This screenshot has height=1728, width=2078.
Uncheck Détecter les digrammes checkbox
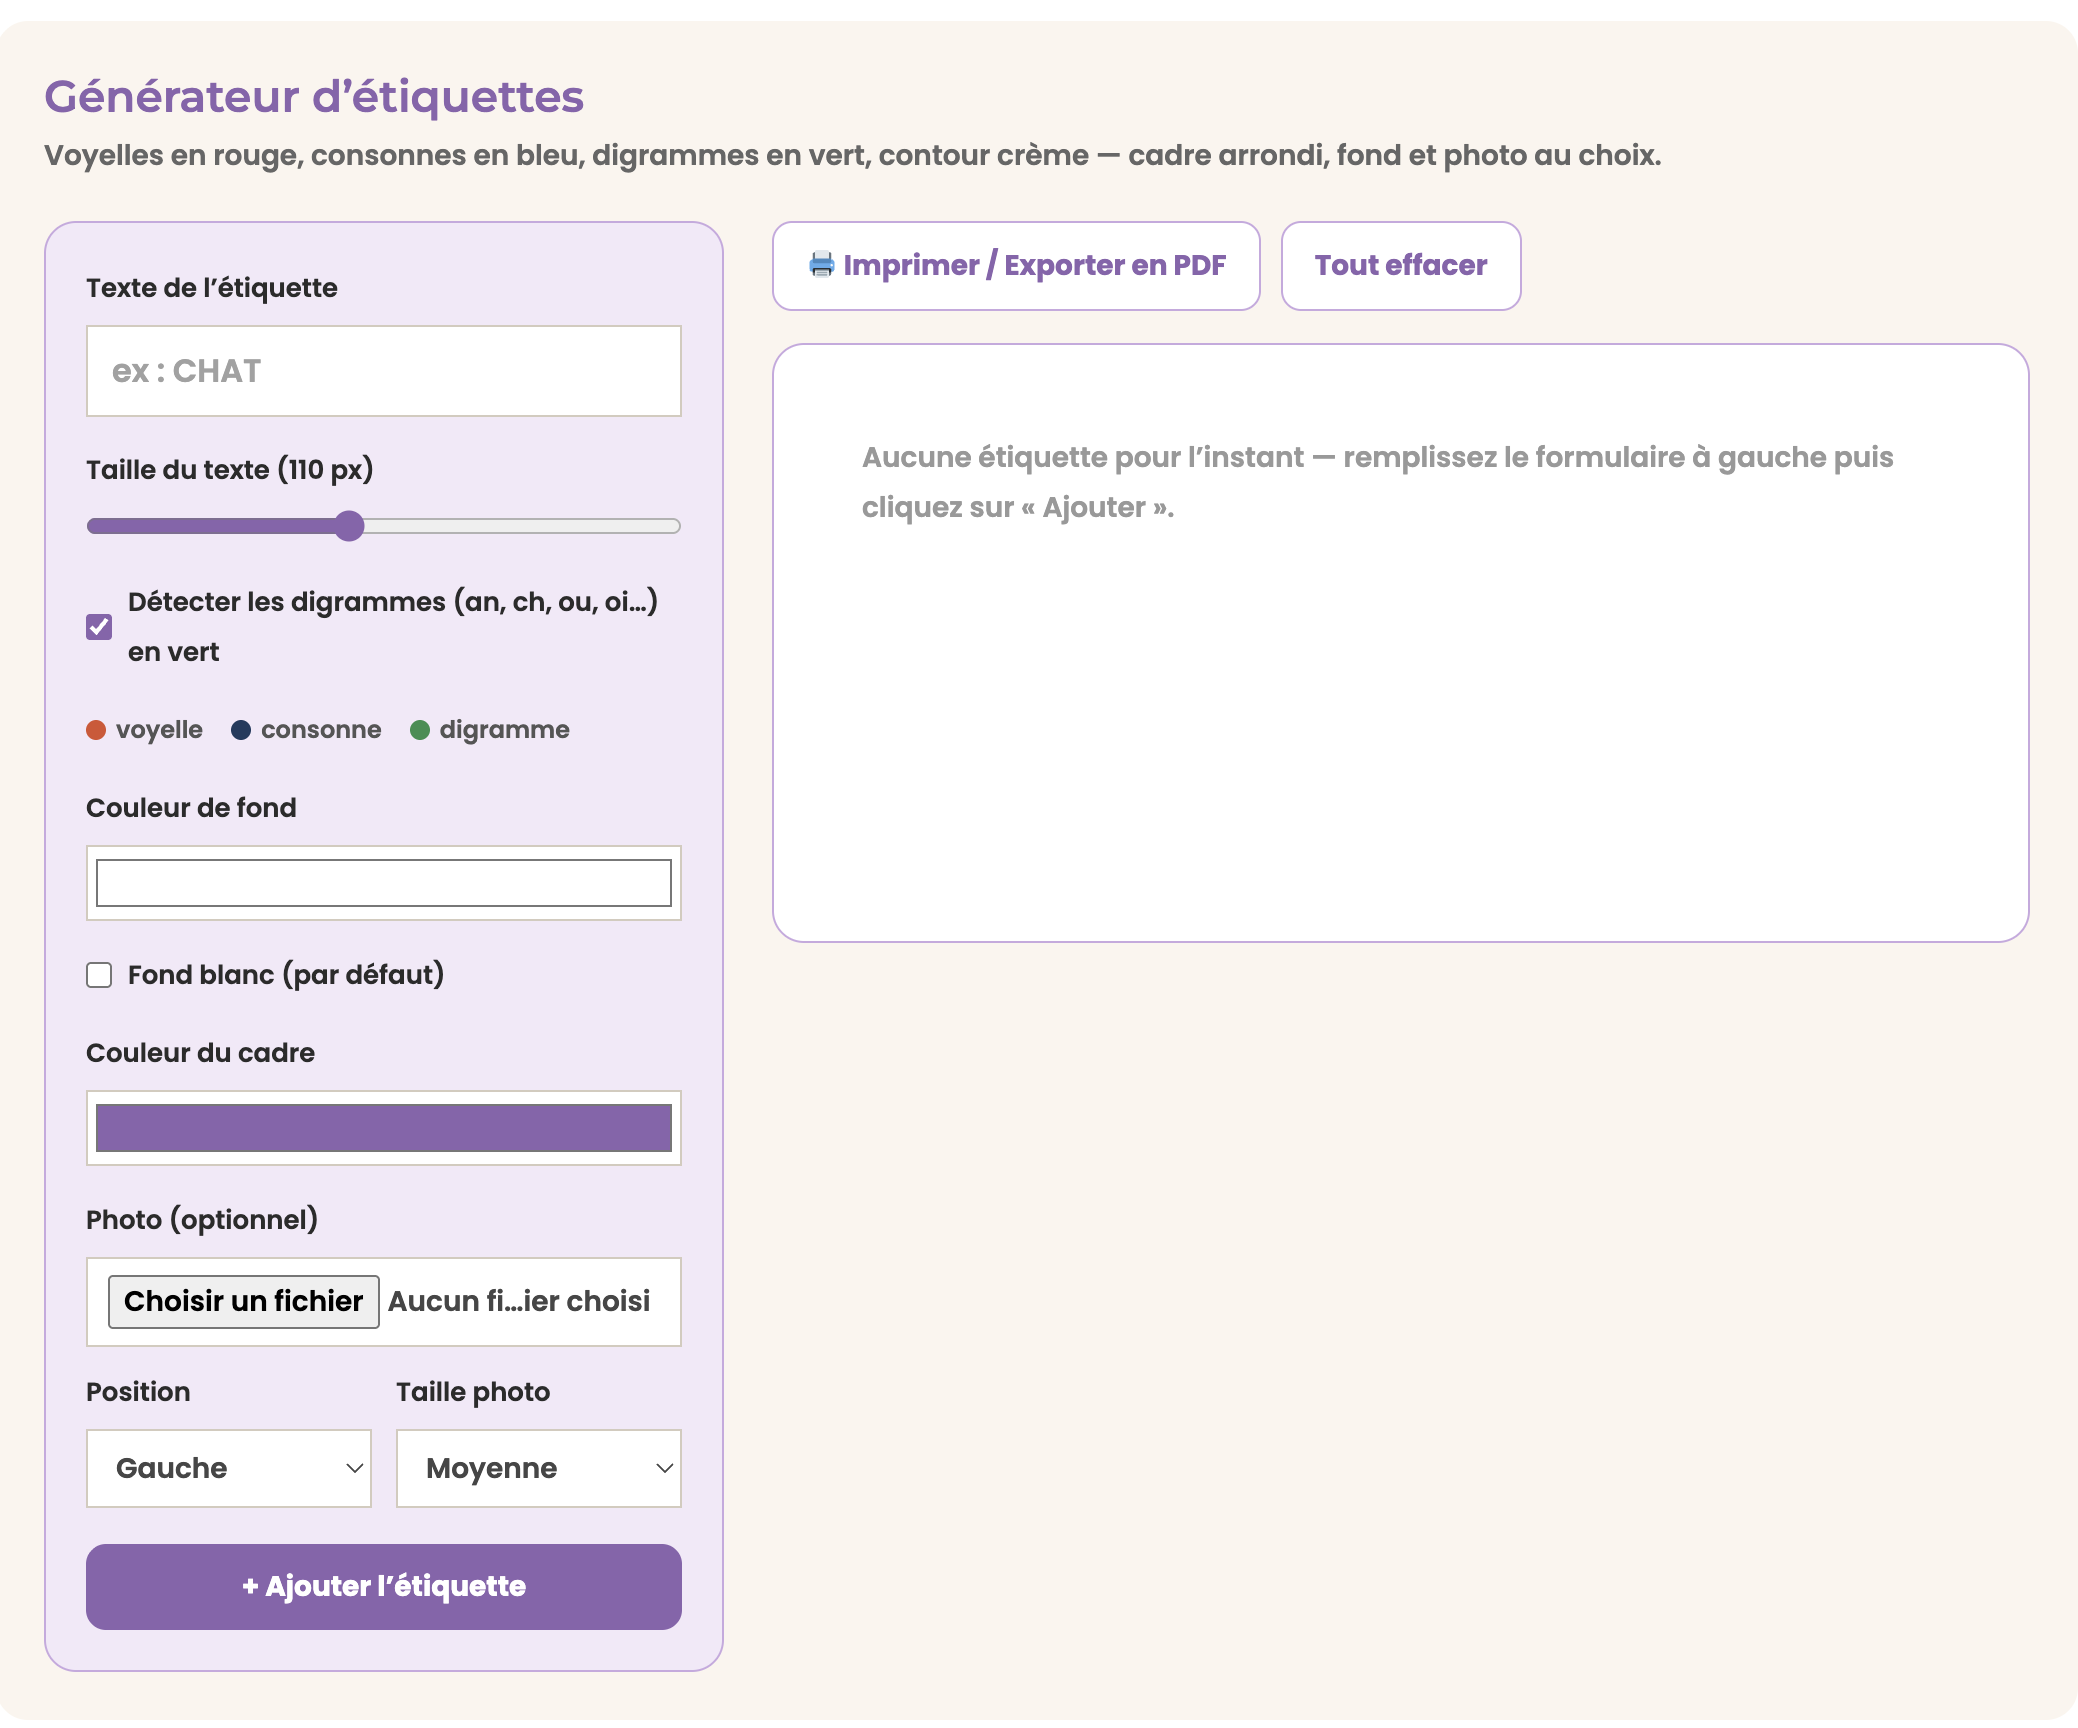(99, 627)
